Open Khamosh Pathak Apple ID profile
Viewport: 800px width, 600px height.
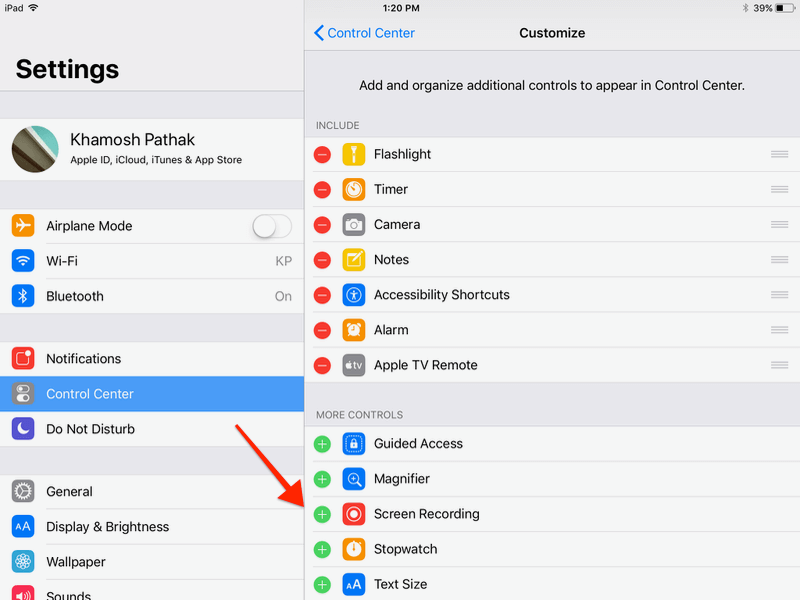pos(151,149)
